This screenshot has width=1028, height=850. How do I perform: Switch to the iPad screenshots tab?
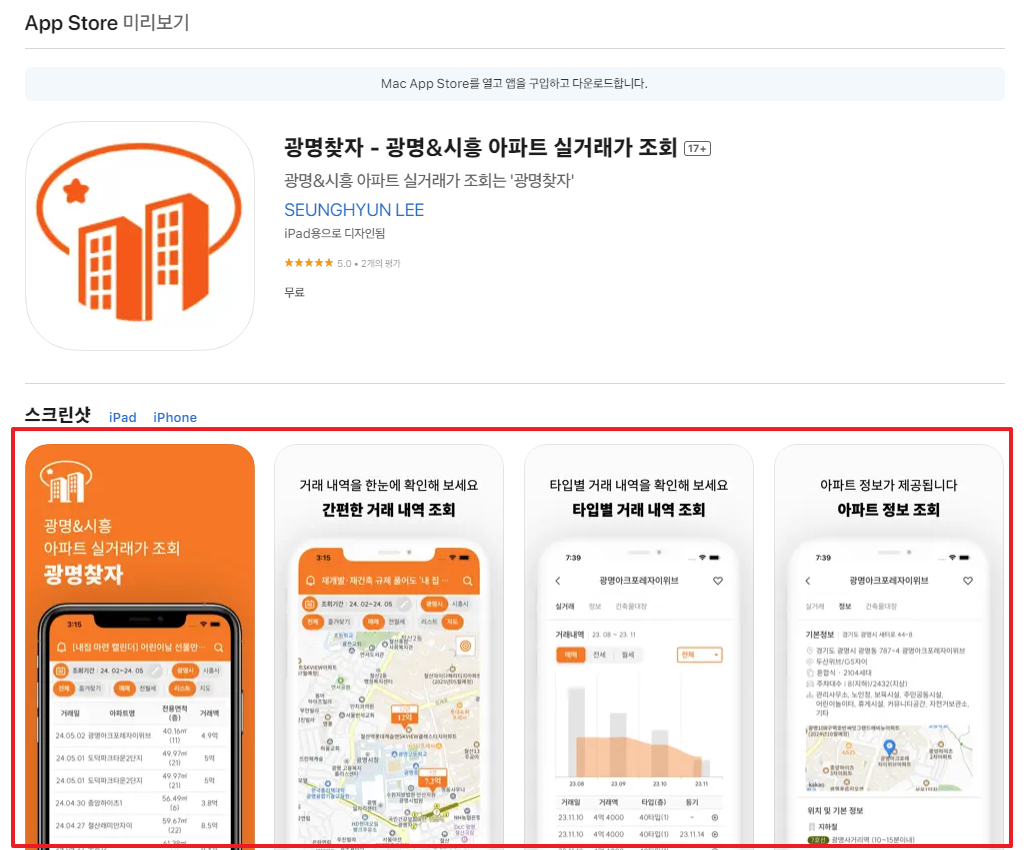(x=123, y=417)
